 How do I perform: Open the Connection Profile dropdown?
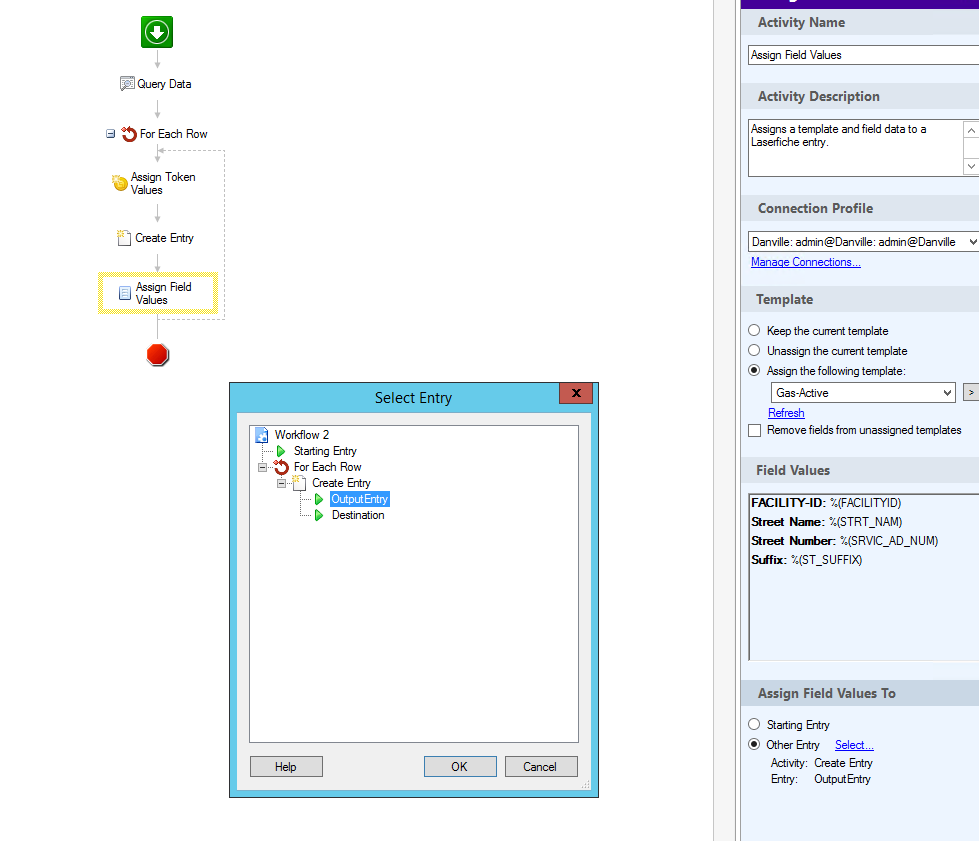coord(972,242)
